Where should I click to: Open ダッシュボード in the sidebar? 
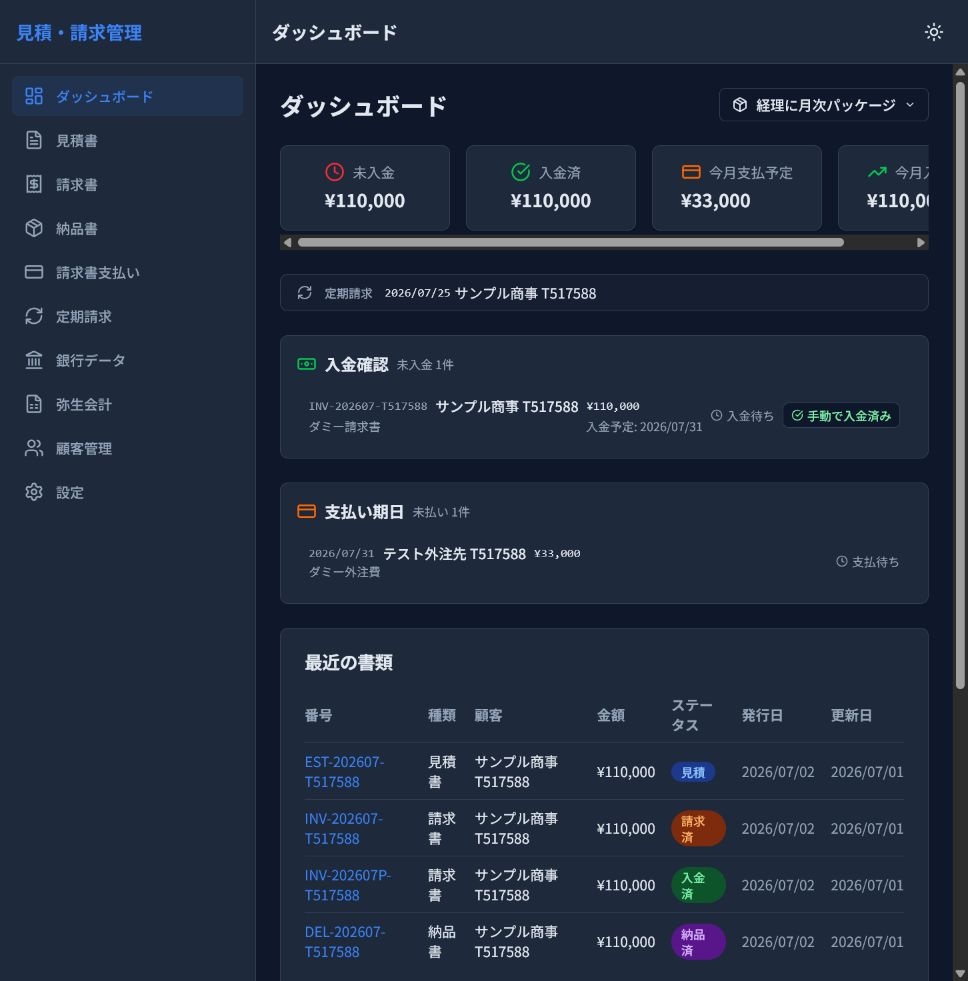click(x=128, y=96)
